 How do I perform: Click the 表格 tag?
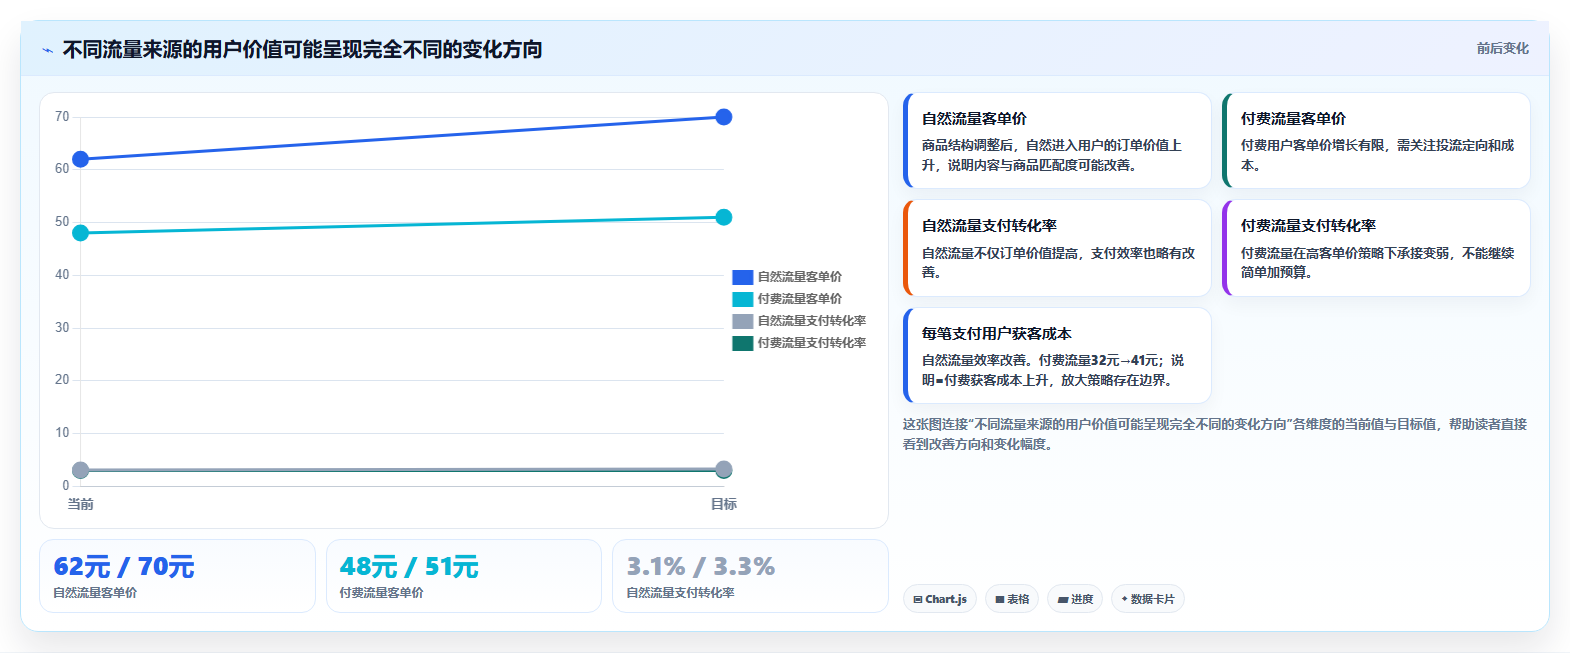coord(1012,599)
